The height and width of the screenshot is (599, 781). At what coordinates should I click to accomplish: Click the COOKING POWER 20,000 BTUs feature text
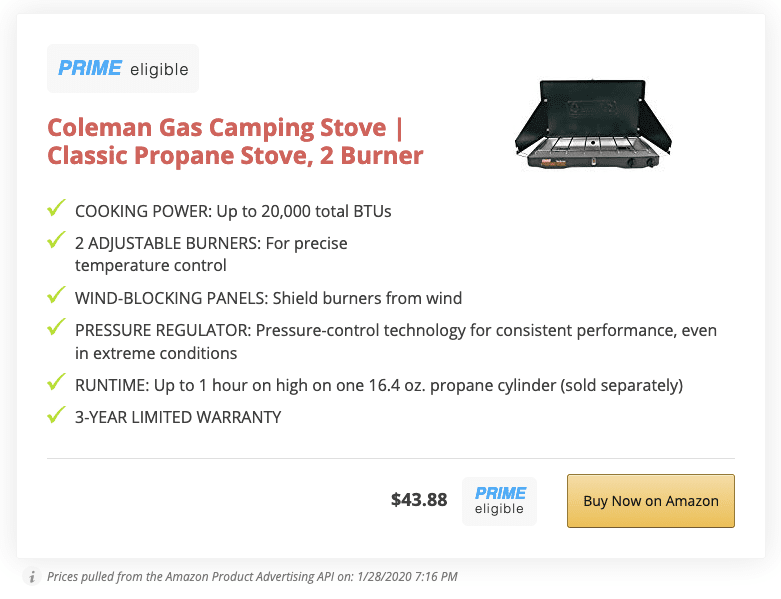(233, 211)
